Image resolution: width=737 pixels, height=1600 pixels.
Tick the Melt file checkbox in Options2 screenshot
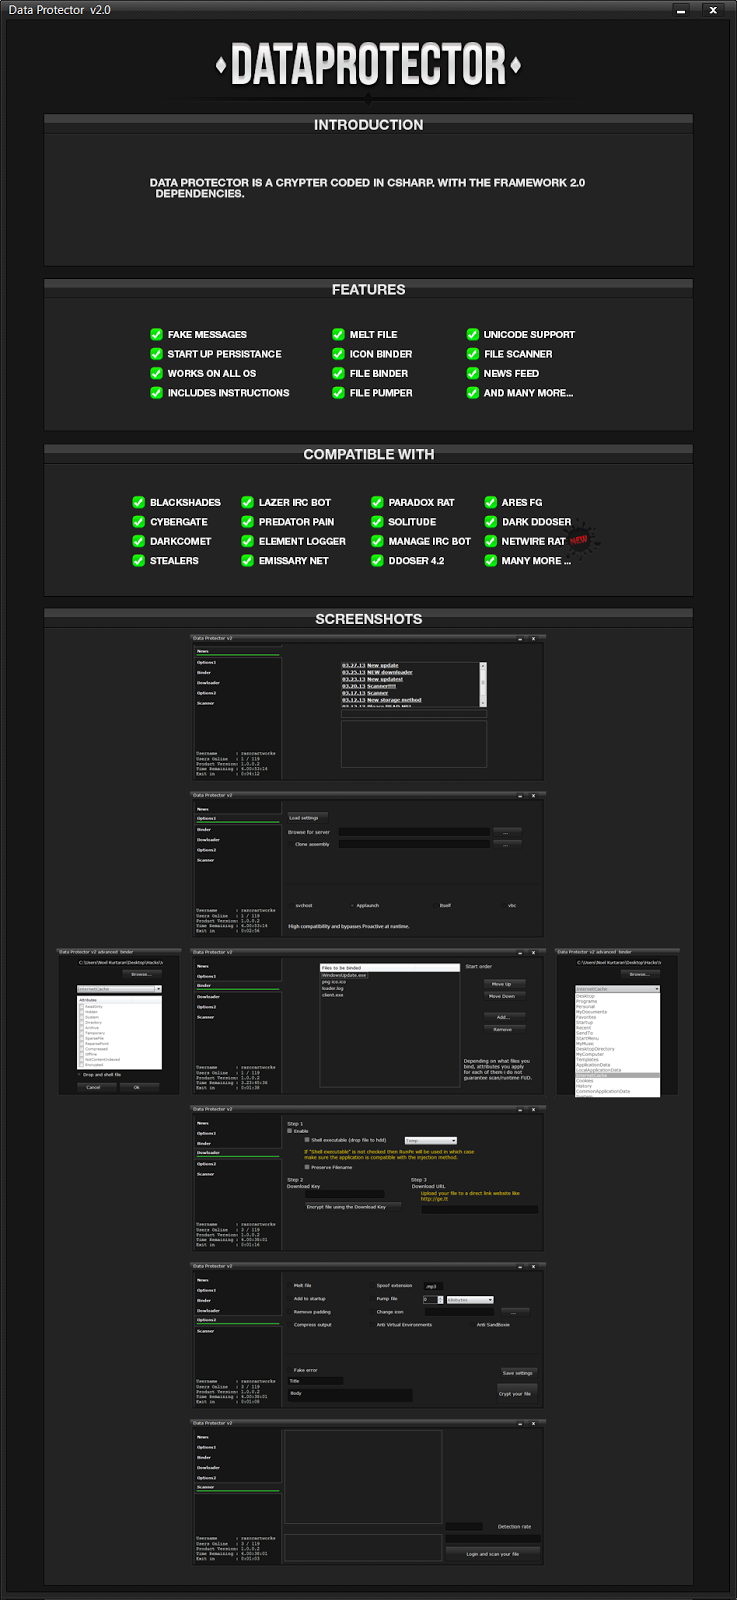coord(290,1285)
